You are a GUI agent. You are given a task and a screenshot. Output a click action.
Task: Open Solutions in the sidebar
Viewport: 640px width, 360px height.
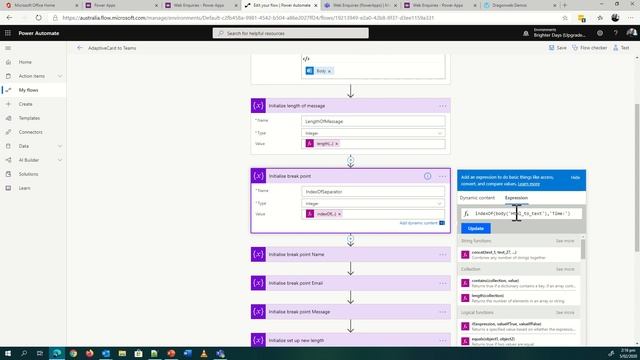tap(28, 174)
